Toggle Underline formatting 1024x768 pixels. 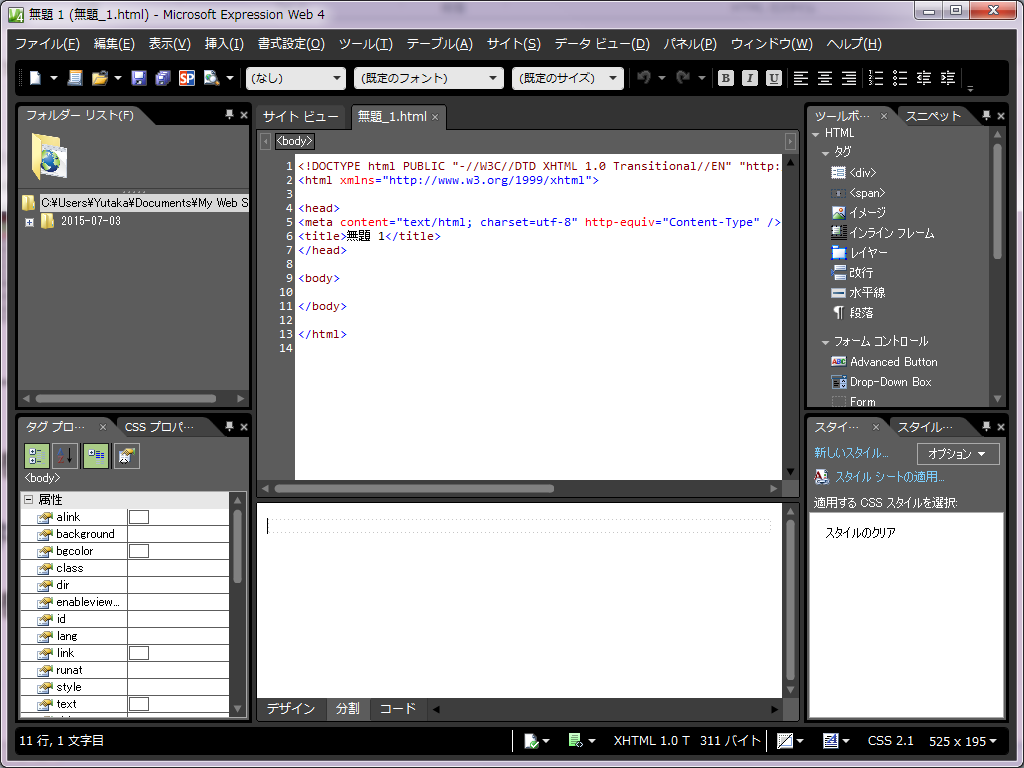(x=774, y=78)
